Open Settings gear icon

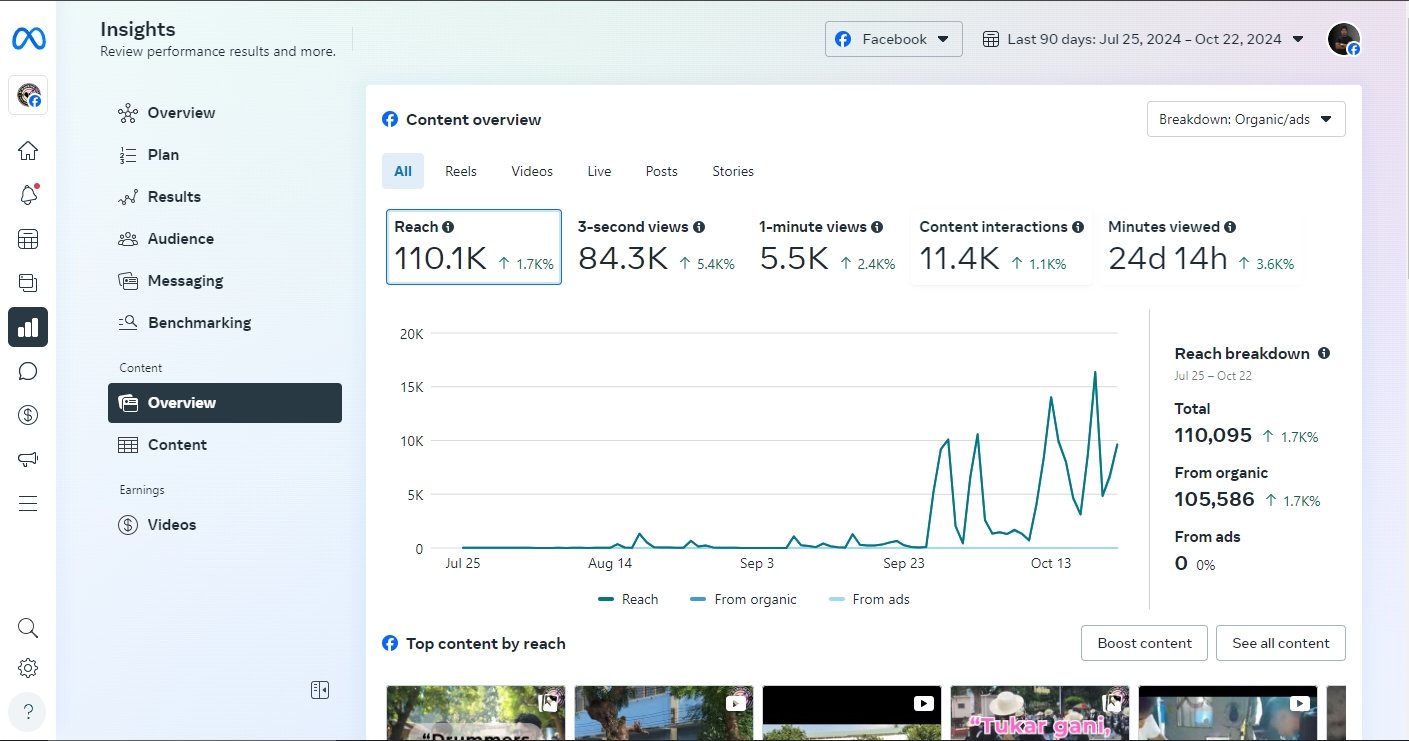tap(28, 668)
